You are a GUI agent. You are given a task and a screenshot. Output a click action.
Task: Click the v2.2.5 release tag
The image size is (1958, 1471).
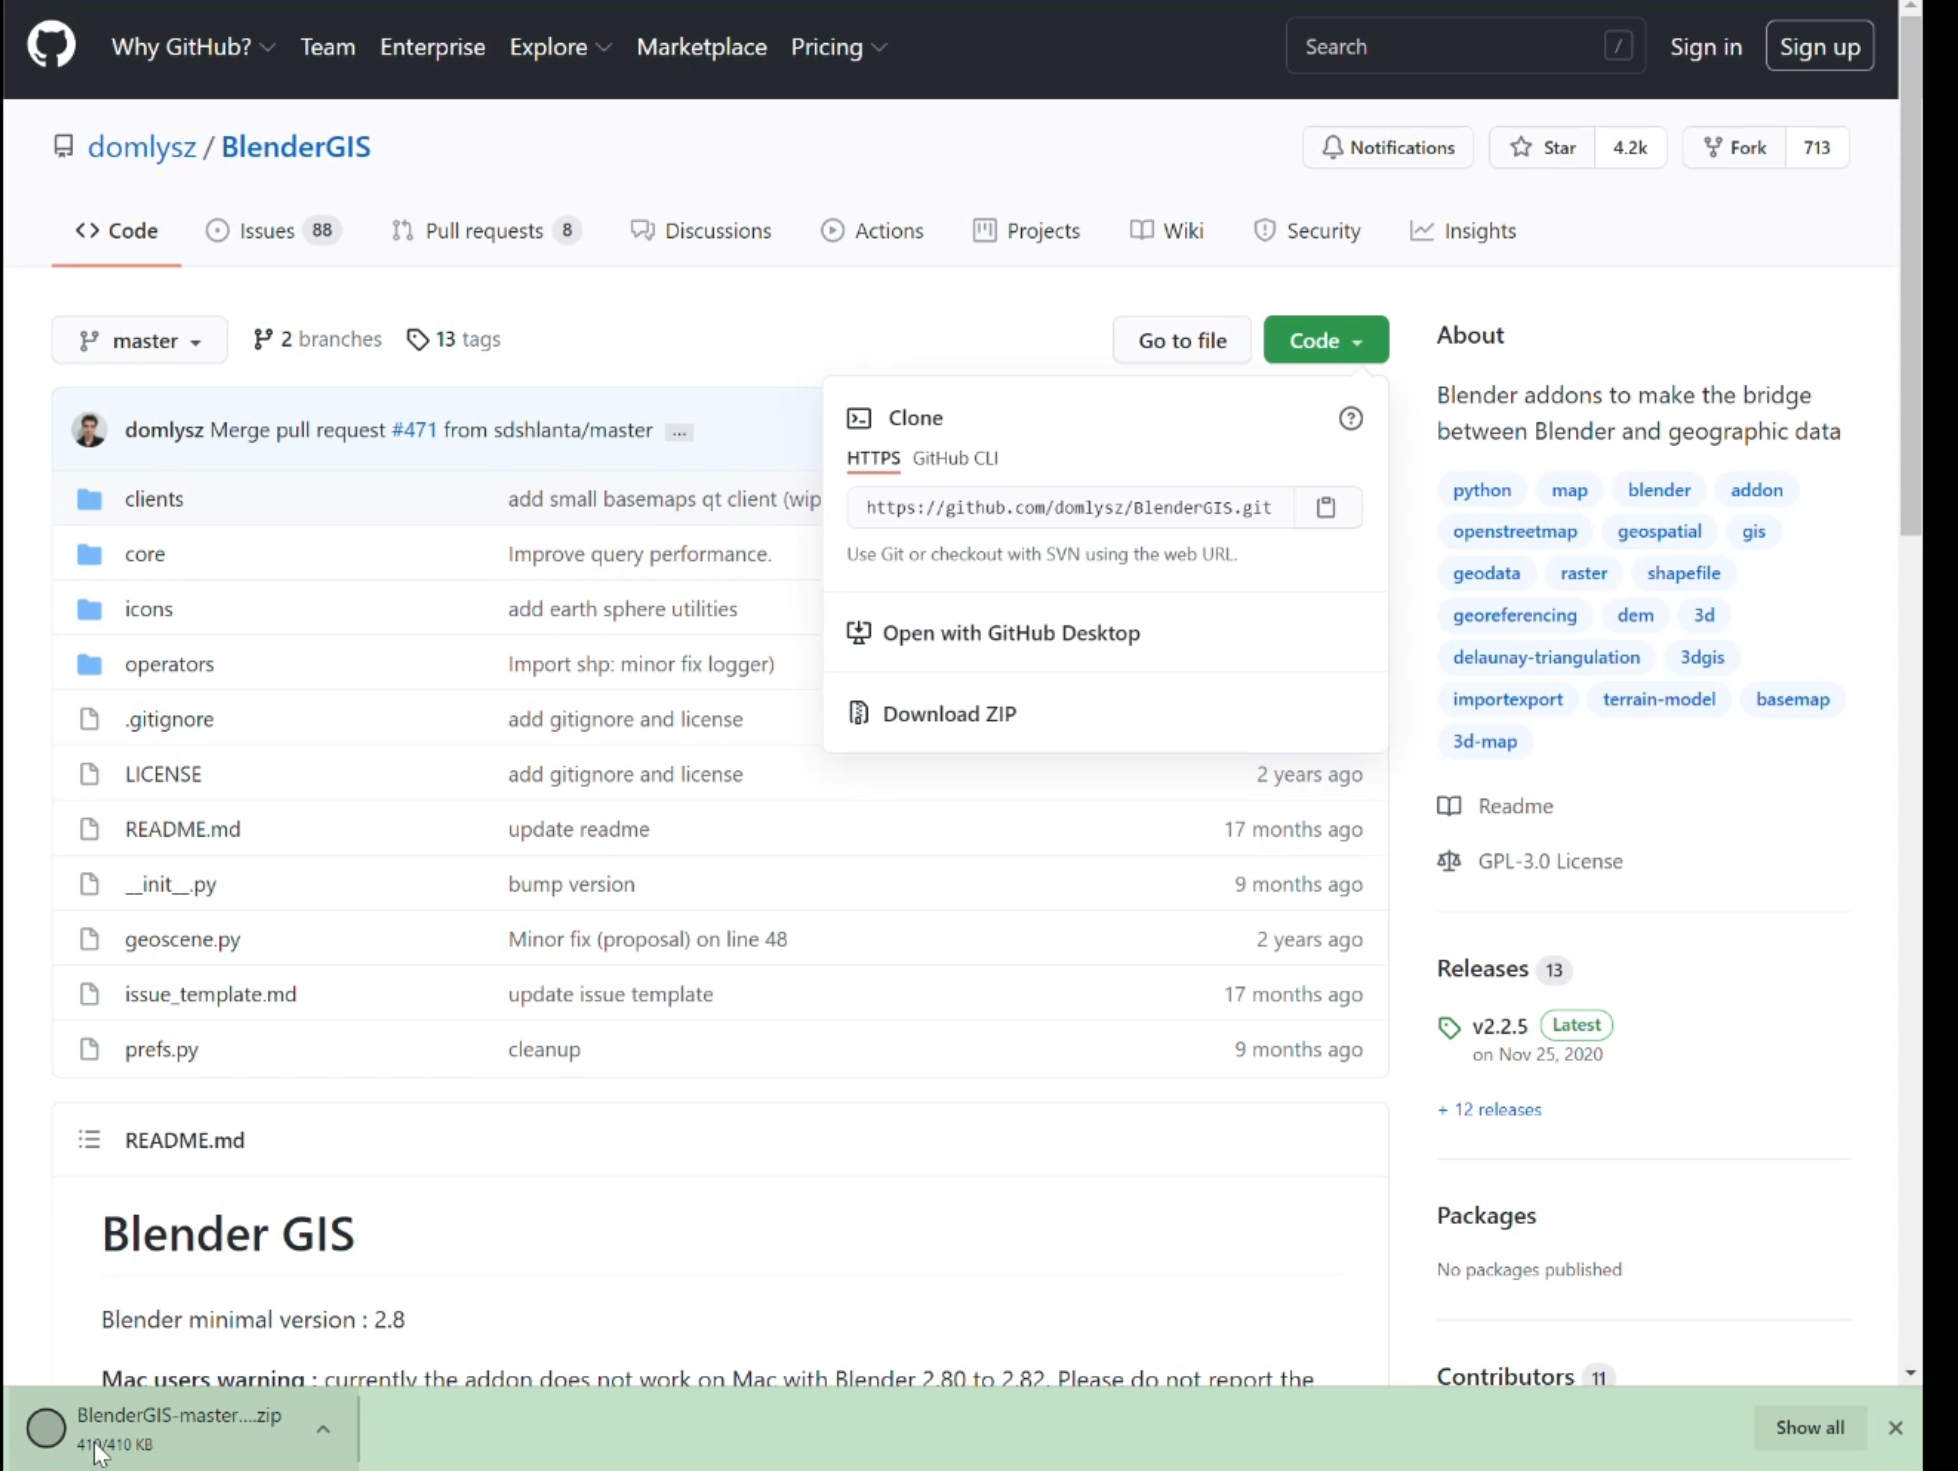(1499, 1026)
